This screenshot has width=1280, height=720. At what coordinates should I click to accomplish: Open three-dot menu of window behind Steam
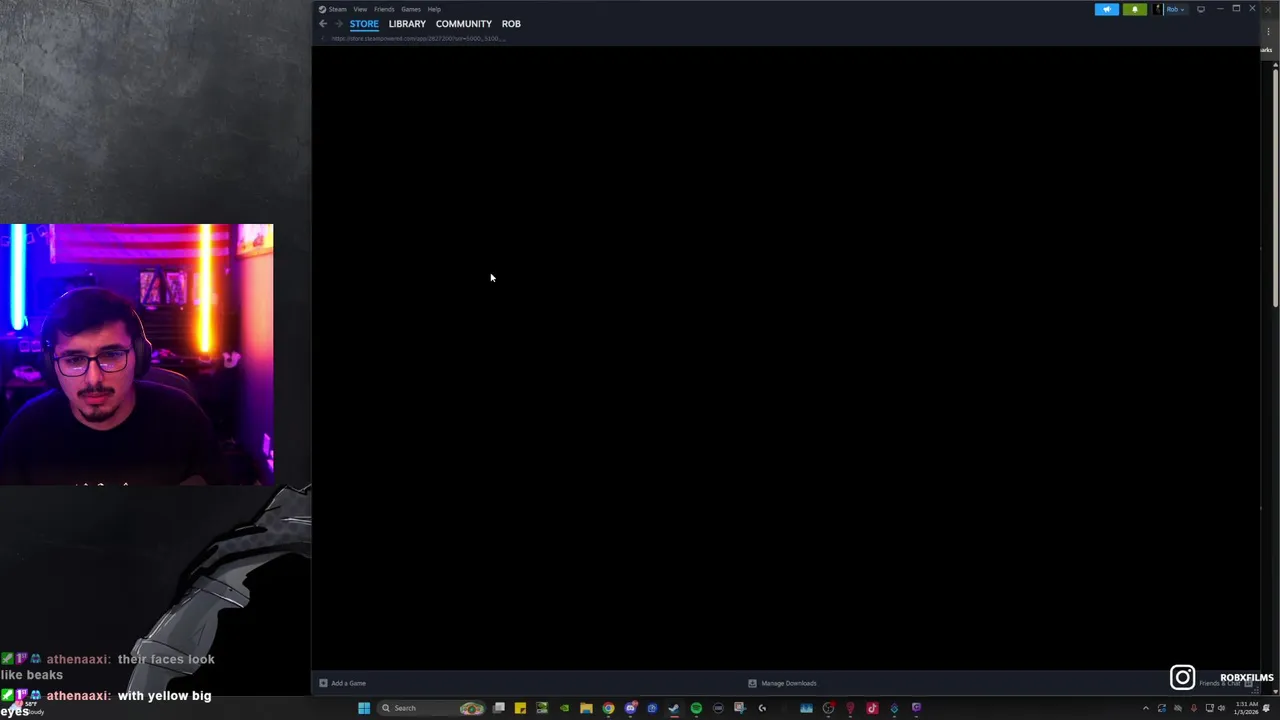click(x=1269, y=31)
